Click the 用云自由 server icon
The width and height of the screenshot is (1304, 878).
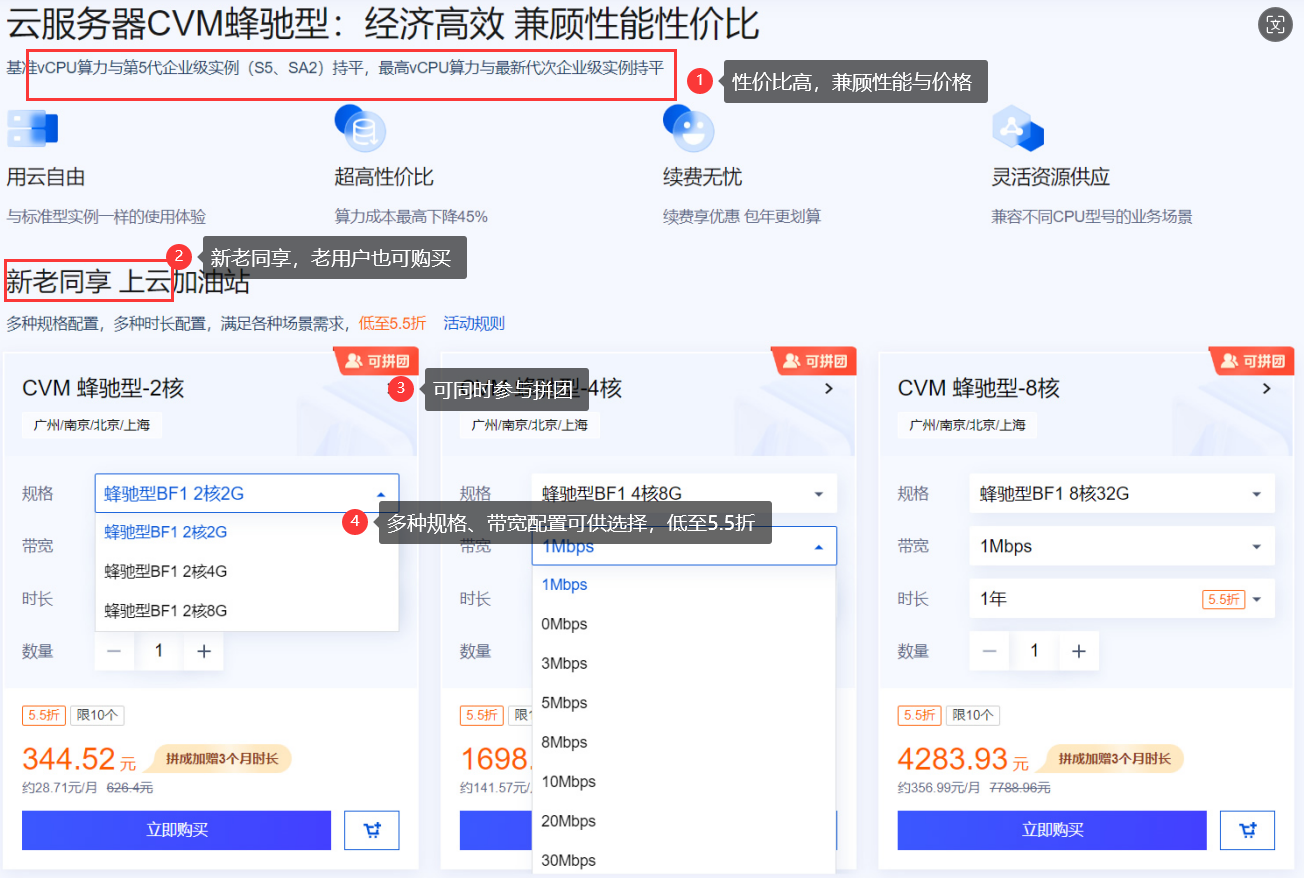click(33, 129)
